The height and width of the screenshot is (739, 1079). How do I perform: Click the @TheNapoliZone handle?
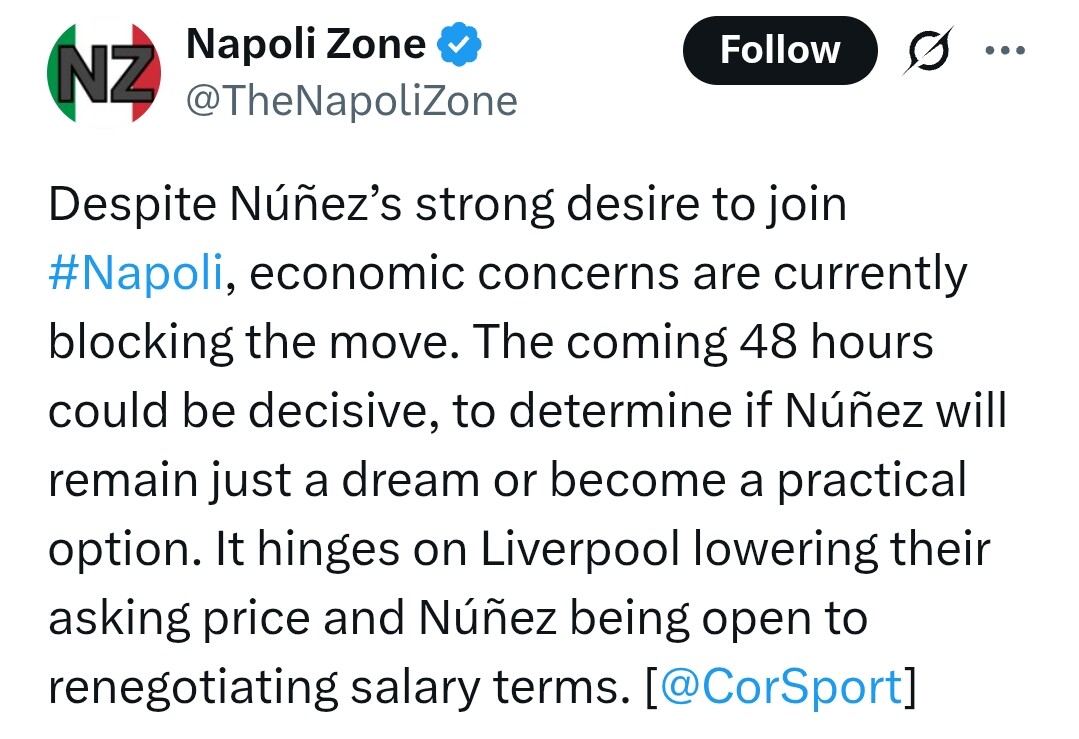pyautogui.click(x=352, y=100)
